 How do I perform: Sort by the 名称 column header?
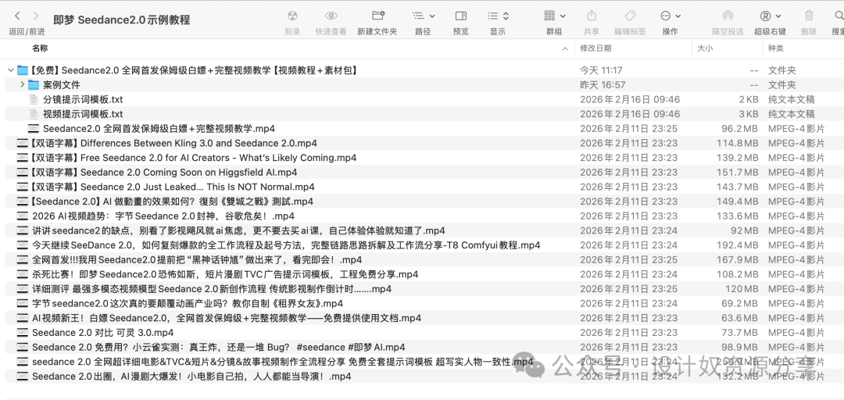click(x=40, y=48)
